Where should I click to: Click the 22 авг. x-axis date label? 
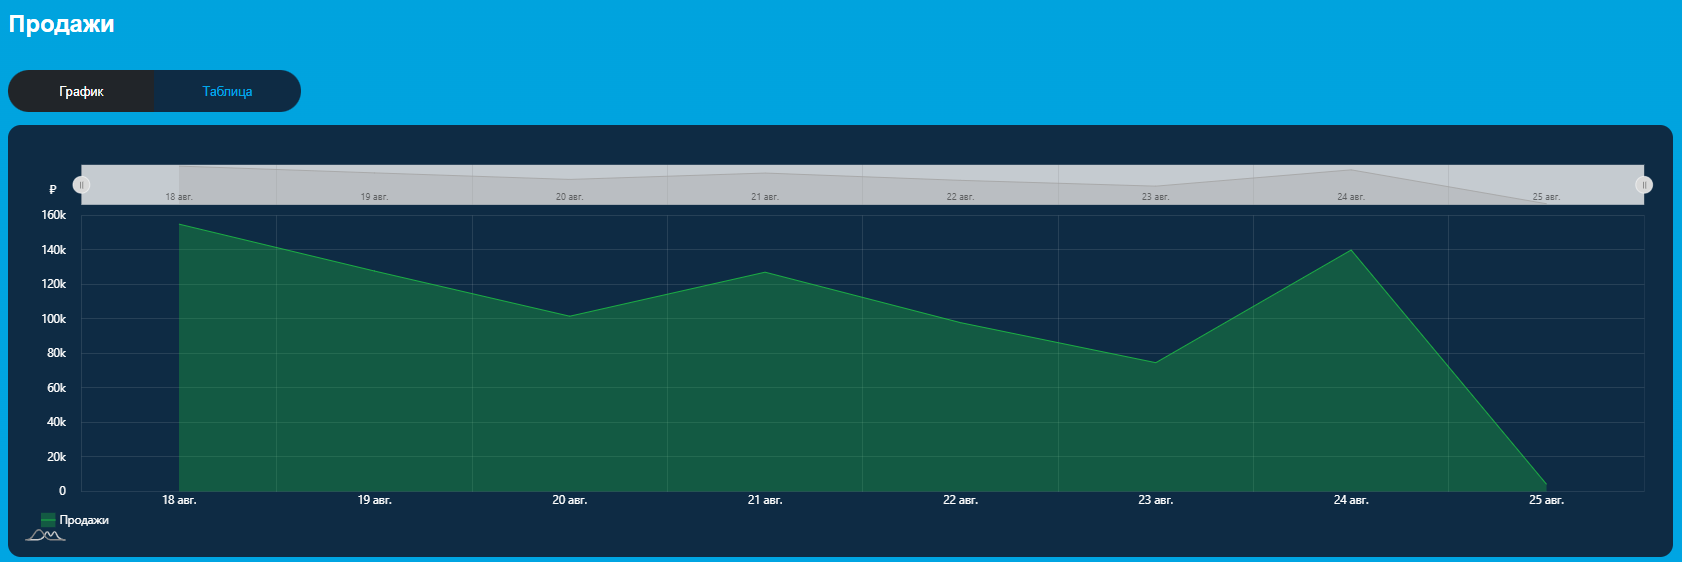[960, 500]
